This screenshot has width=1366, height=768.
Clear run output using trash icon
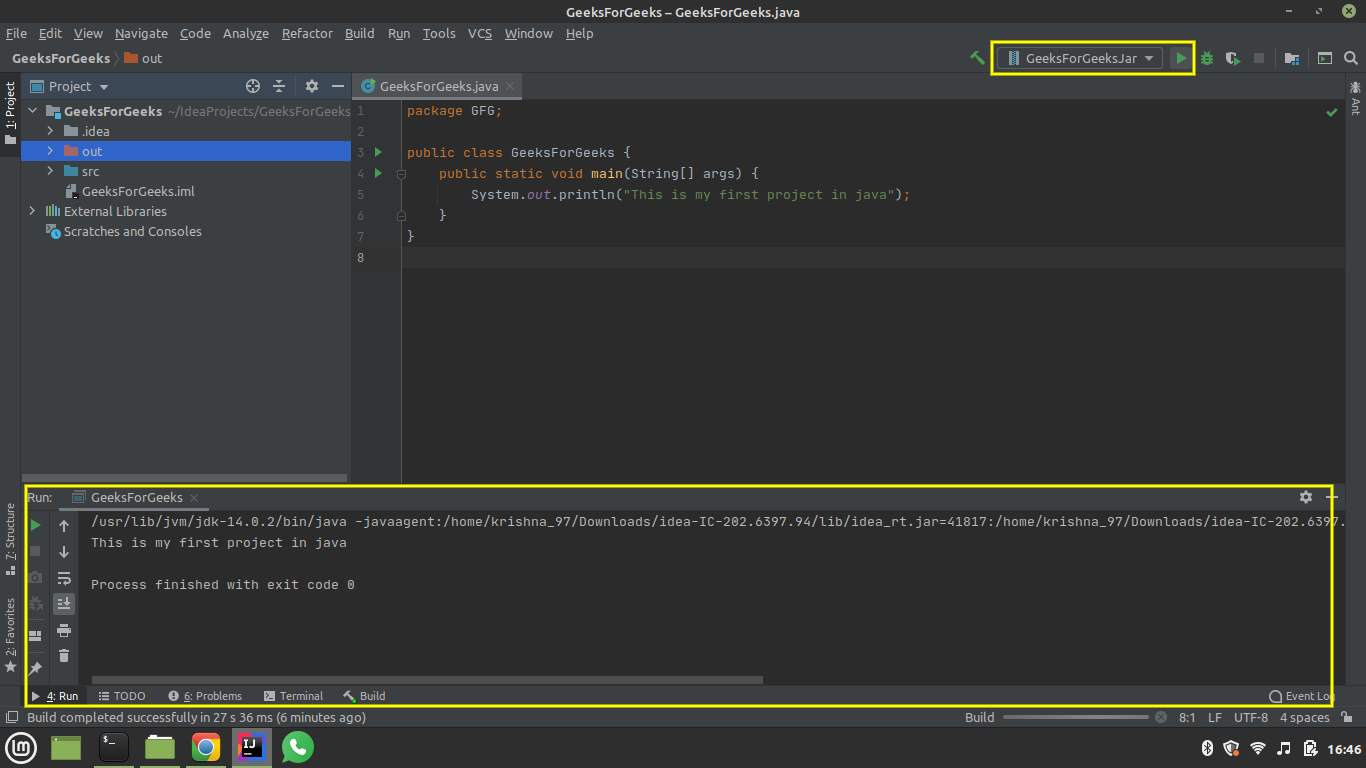[64, 656]
